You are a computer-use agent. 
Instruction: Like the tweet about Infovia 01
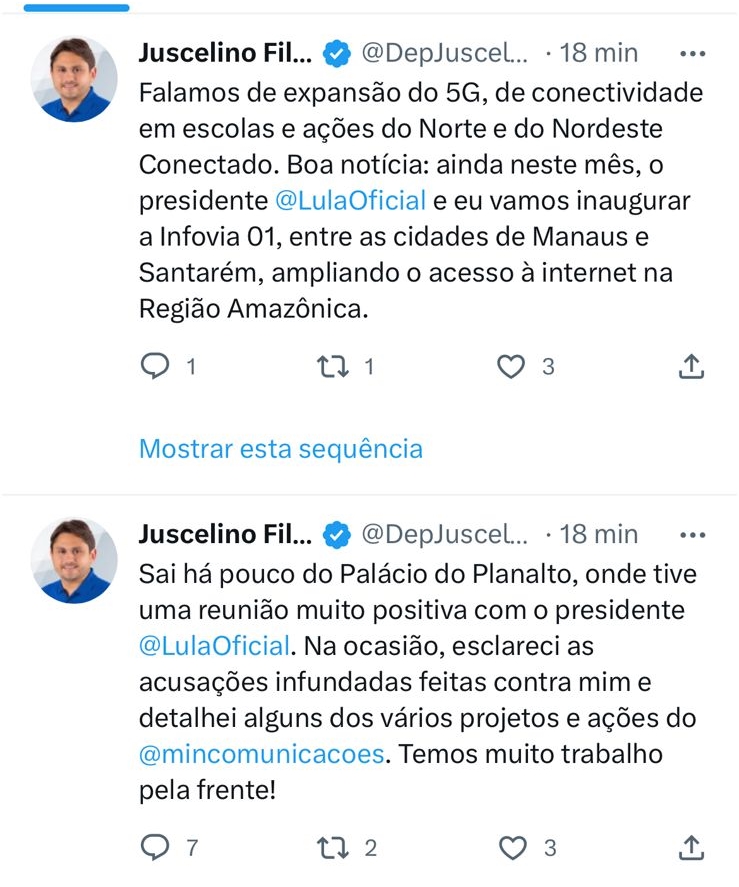click(511, 367)
